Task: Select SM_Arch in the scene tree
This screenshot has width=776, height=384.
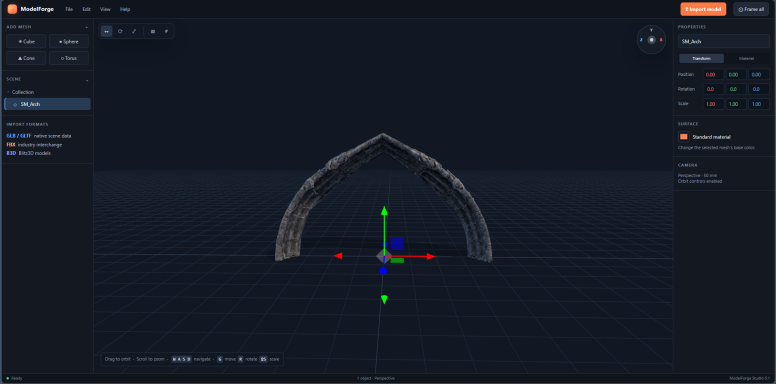Action: pos(48,104)
